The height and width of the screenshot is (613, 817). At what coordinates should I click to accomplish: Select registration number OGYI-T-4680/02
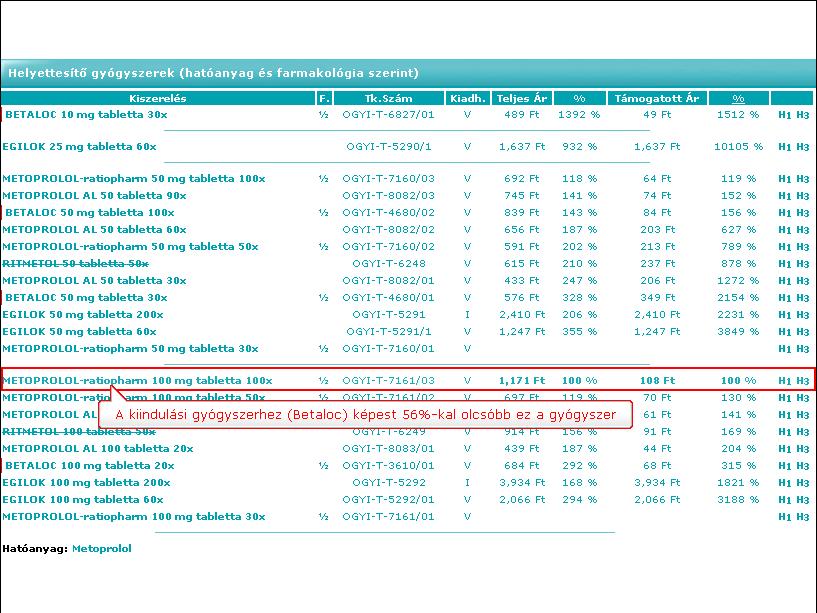pos(388,213)
